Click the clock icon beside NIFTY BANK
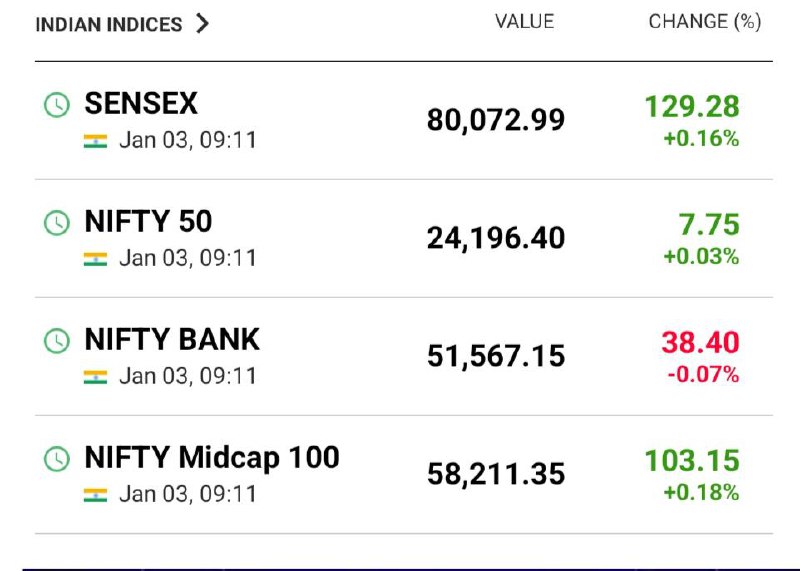This screenshot has width=800, height=571. (x=57, y=341)
